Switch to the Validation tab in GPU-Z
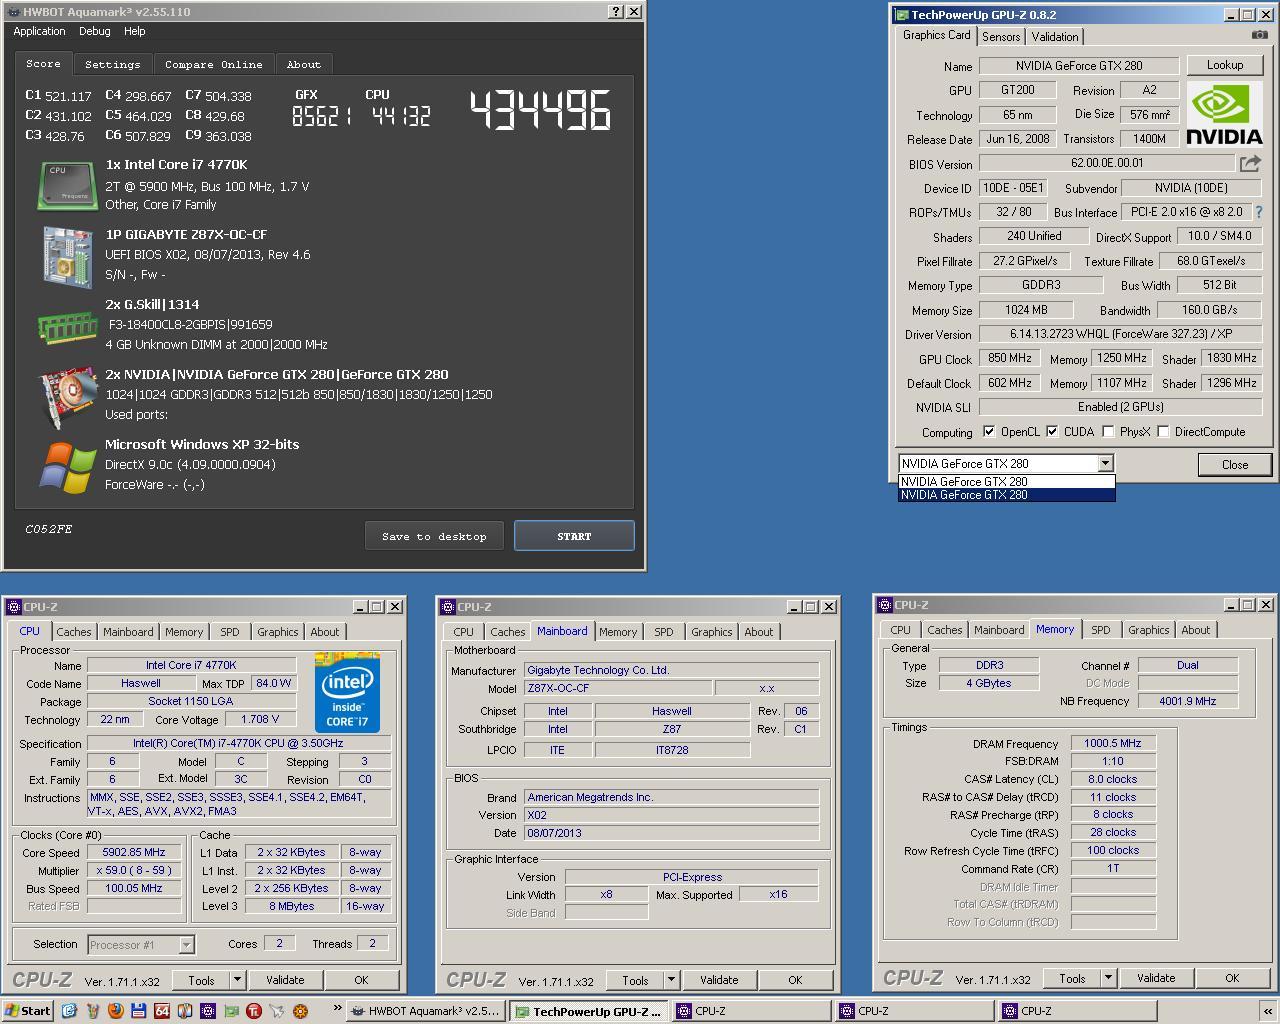 [1055, 37]
